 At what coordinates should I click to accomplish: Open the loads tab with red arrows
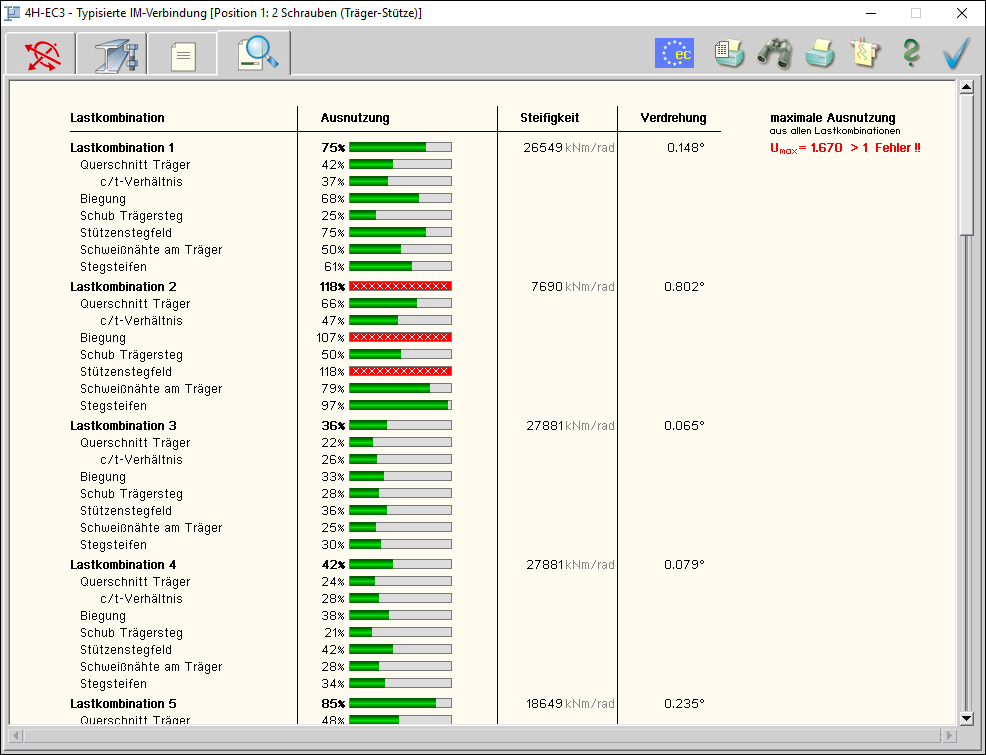point(41,54)
